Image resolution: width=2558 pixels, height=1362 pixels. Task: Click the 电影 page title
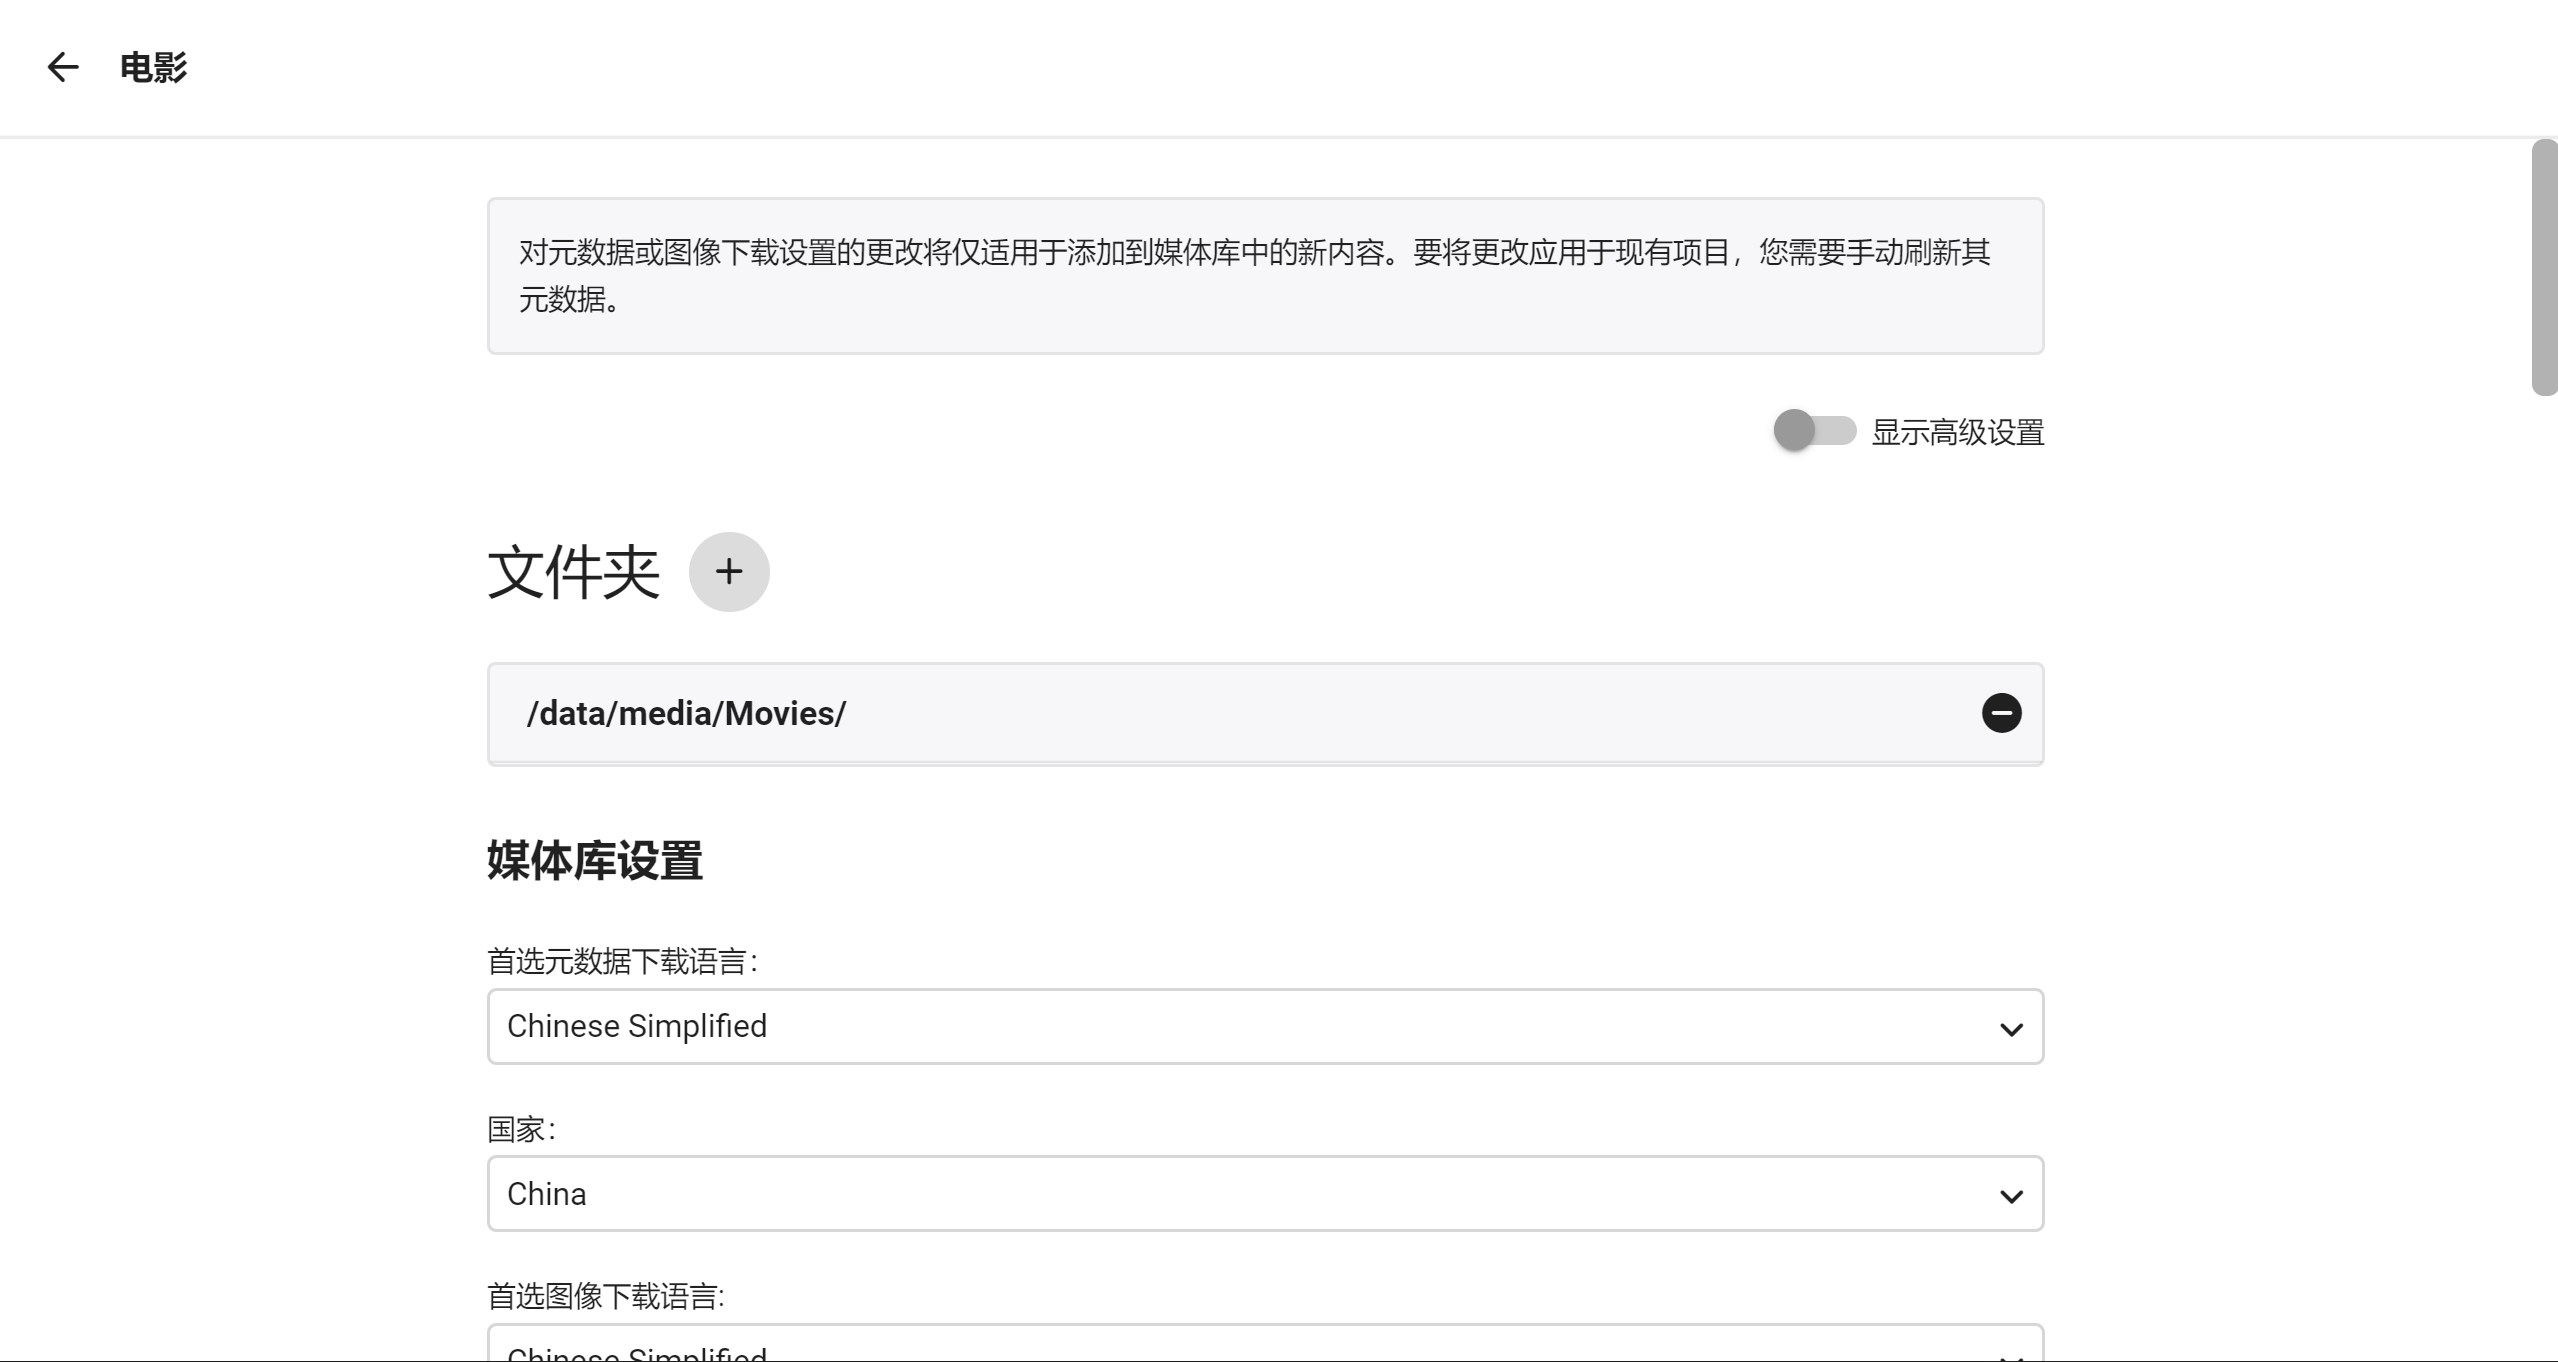tap(153, 67)
